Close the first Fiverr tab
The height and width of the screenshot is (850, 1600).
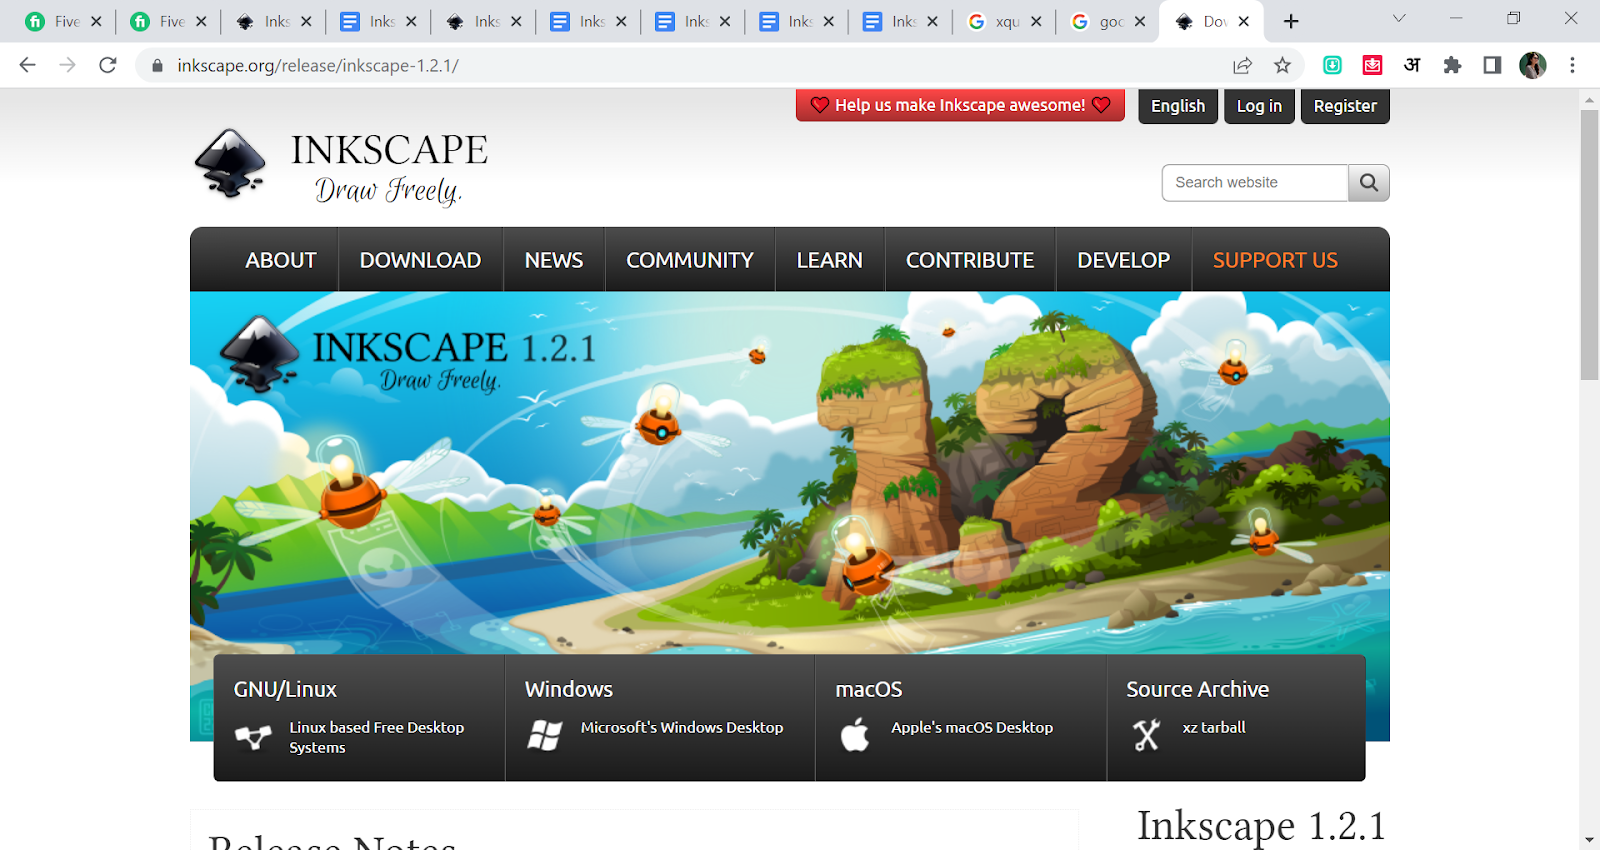[96, 21]
